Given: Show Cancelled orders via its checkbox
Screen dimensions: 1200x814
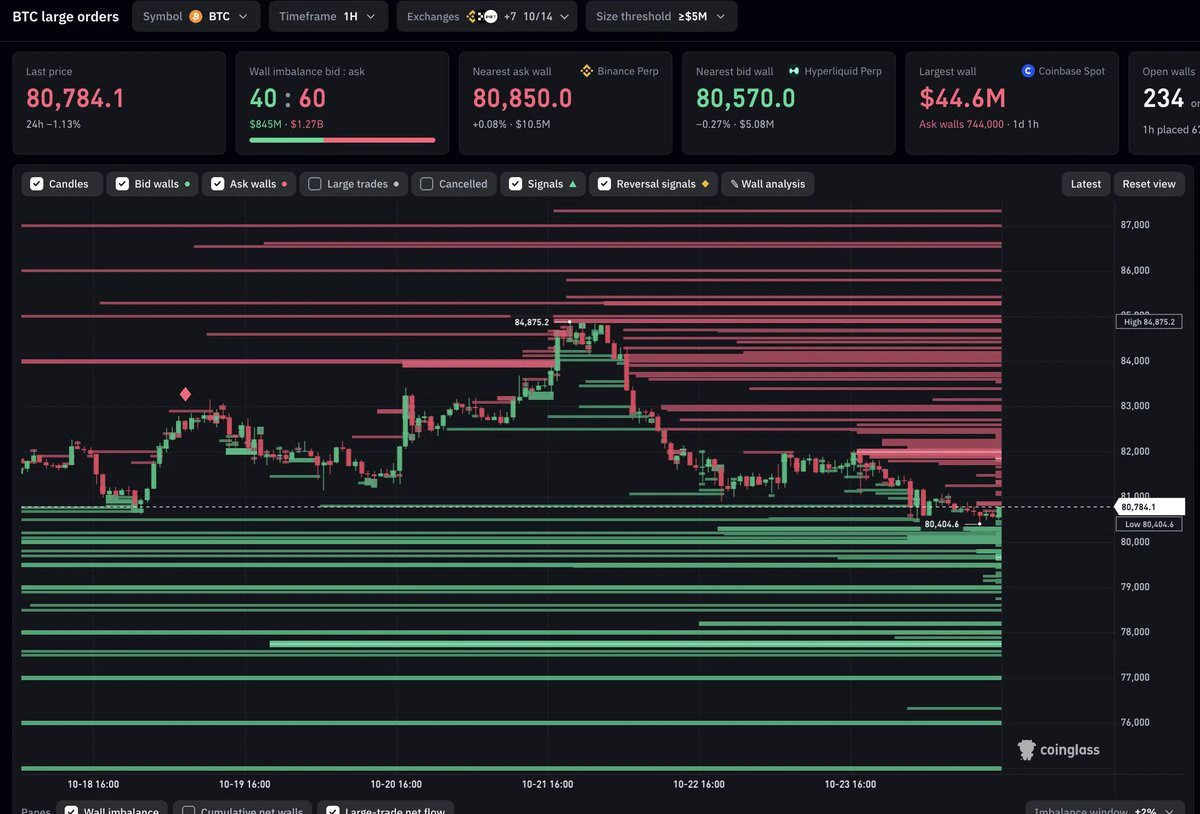Looking at the screenshot, I should [427, 184].
